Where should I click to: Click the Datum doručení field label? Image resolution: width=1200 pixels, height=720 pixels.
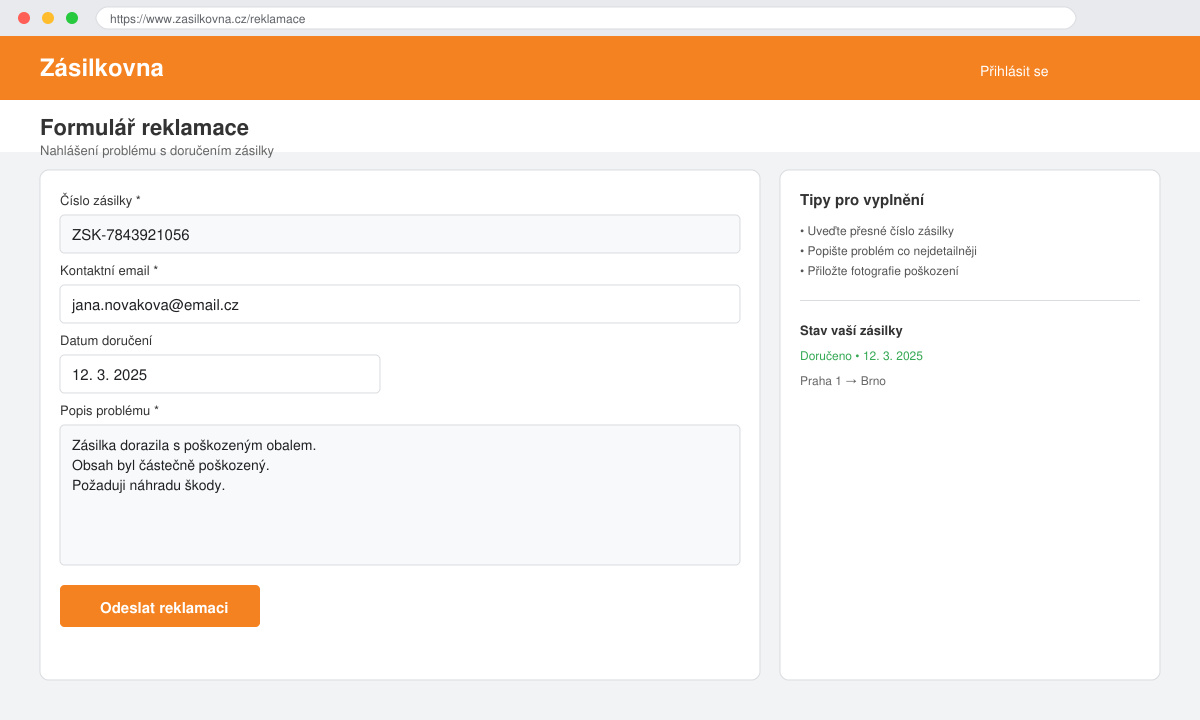click(106, 341)
